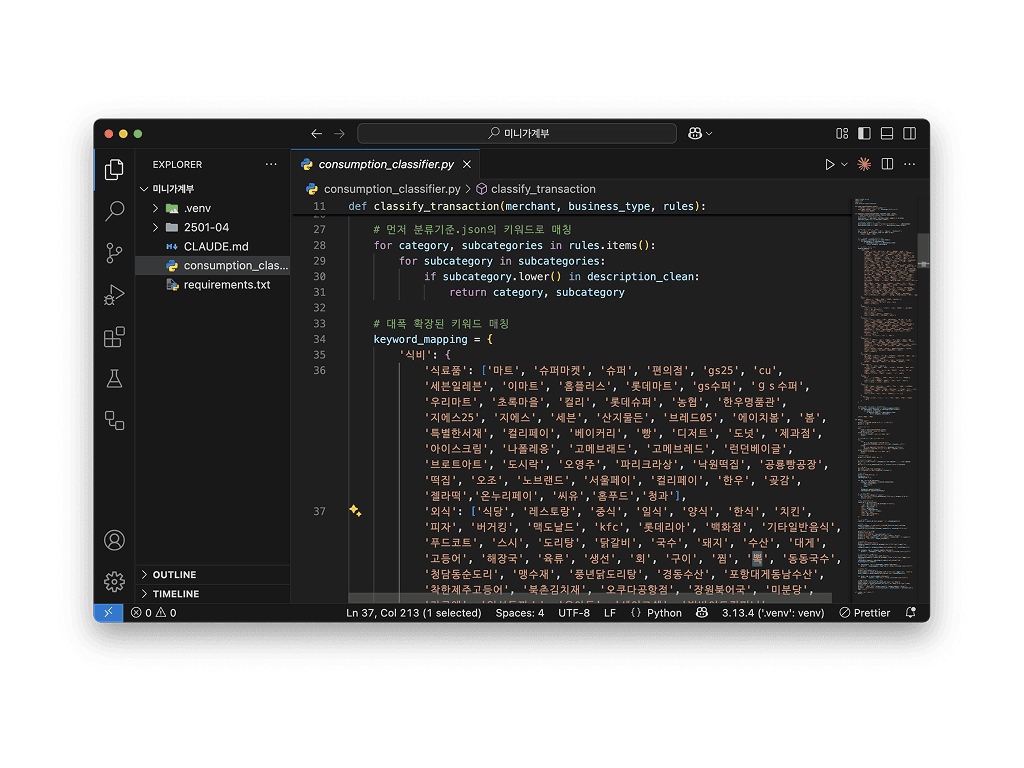Run the Python file with play button
This screenshot has height=768, width=1024.
pos(829,164)
